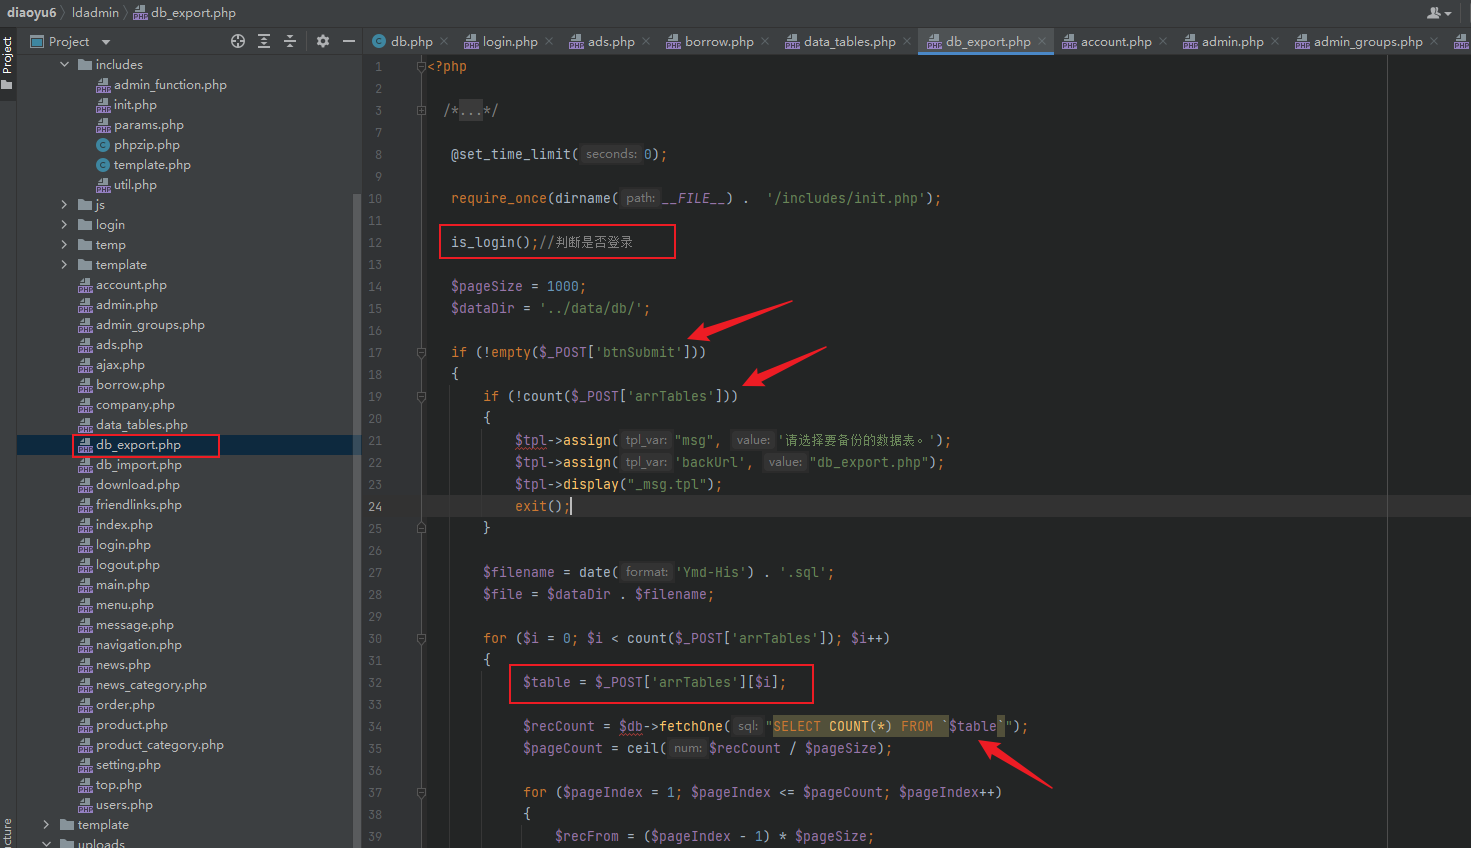Expand the template folder under ldadmin
The image size is (1471, 848).
click(x=65, y=264)
